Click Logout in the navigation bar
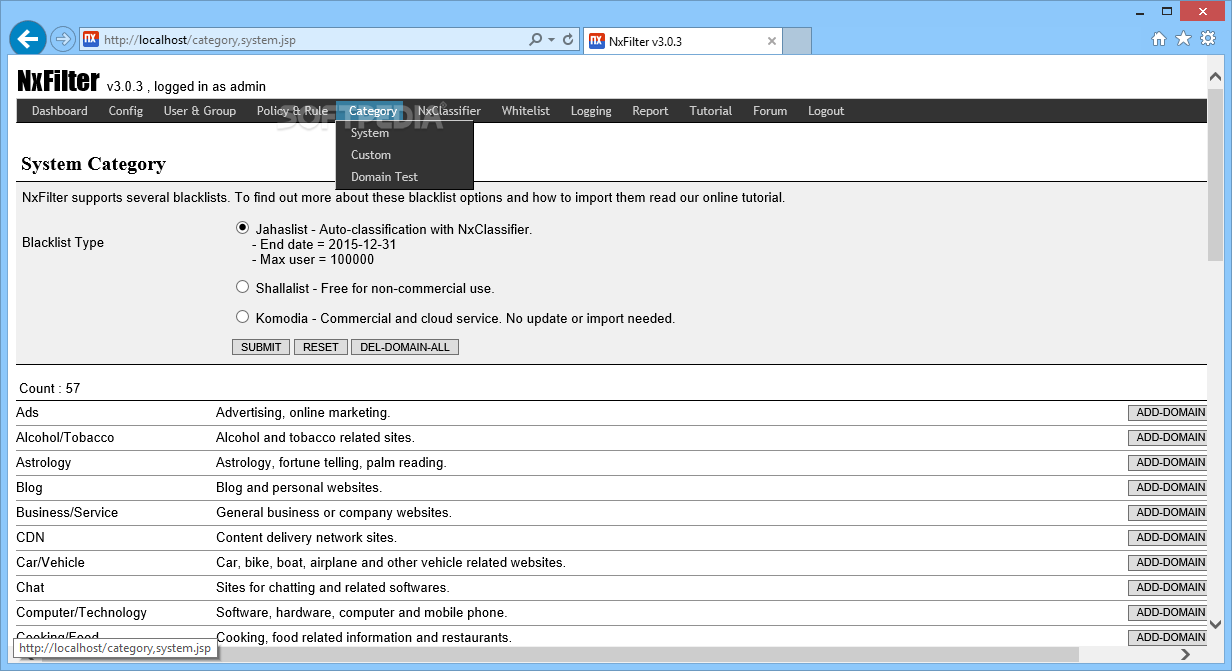The height and width of the screenshot is (671, 1232). 826,111
